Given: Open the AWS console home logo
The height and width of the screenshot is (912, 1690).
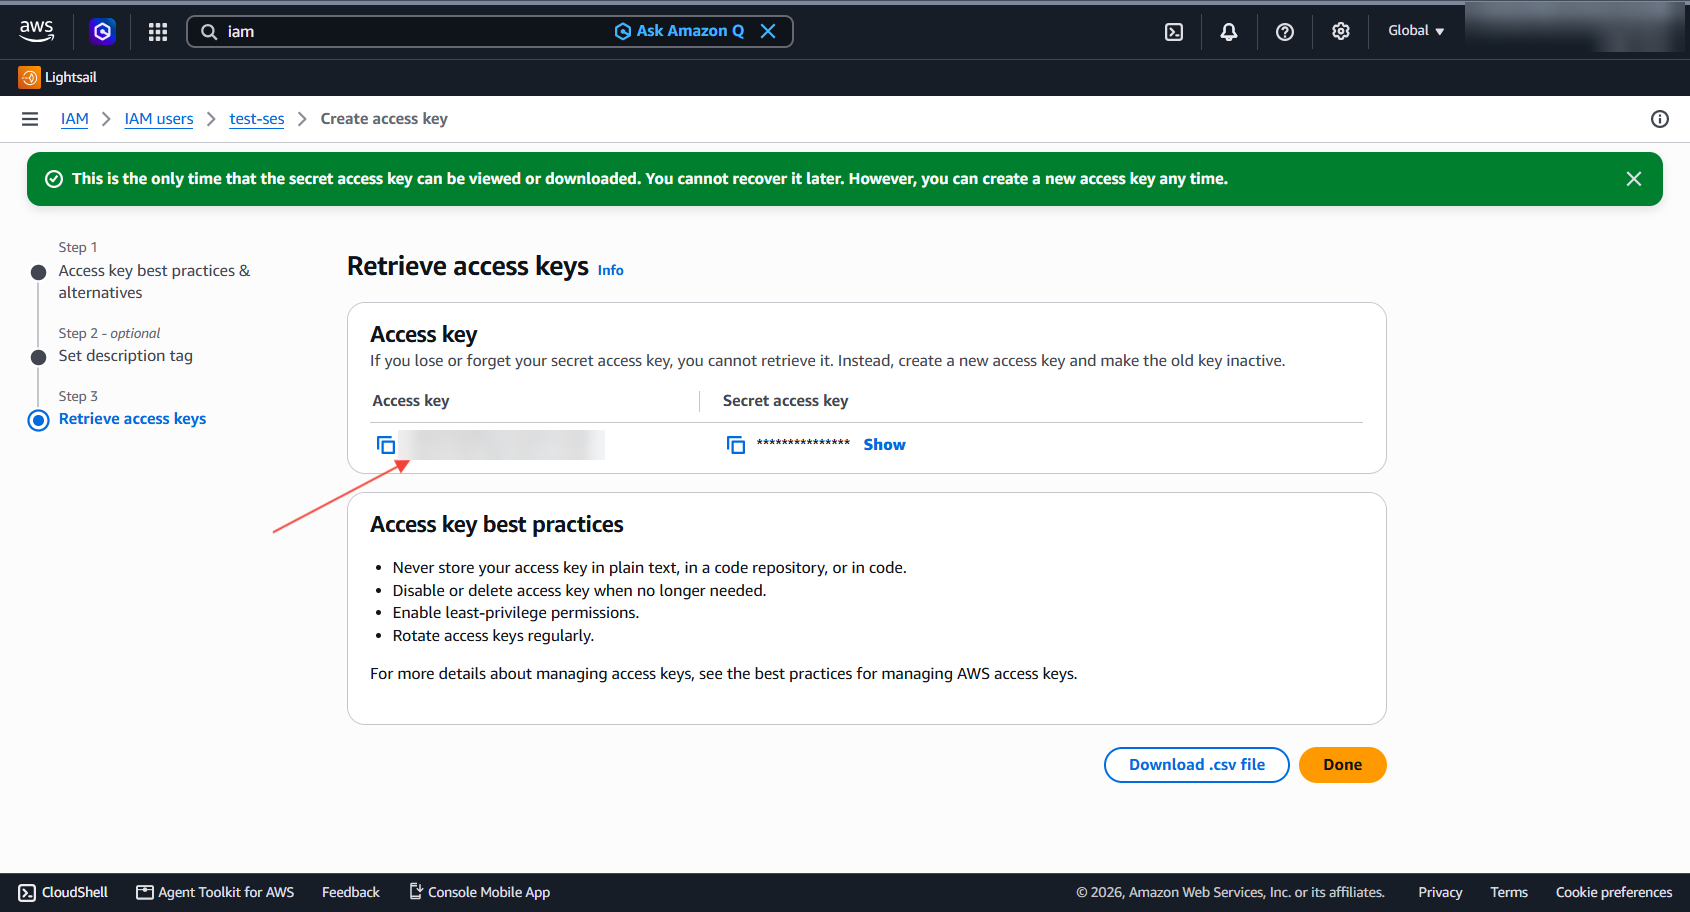Looking at the screenshot, I should coord(37,31).
